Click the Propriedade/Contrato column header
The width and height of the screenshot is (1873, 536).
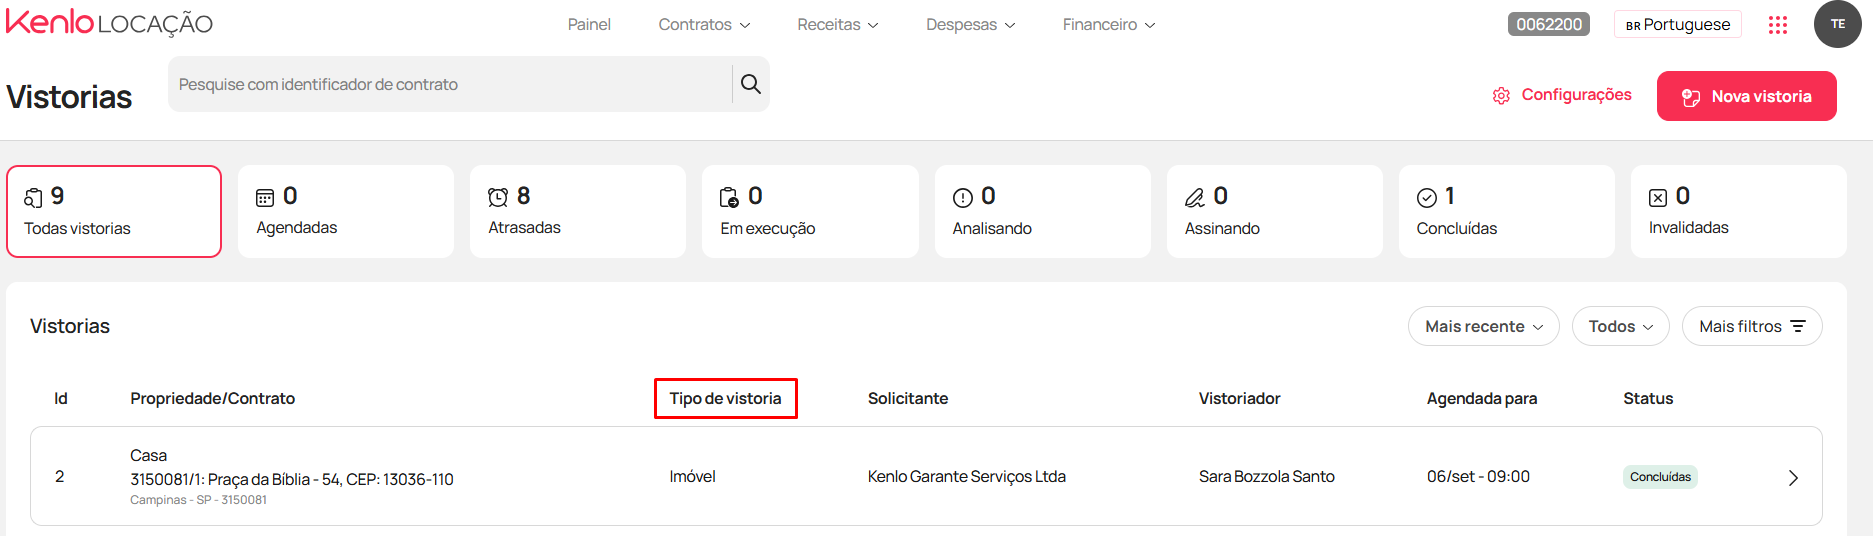[x=213, y=398]
